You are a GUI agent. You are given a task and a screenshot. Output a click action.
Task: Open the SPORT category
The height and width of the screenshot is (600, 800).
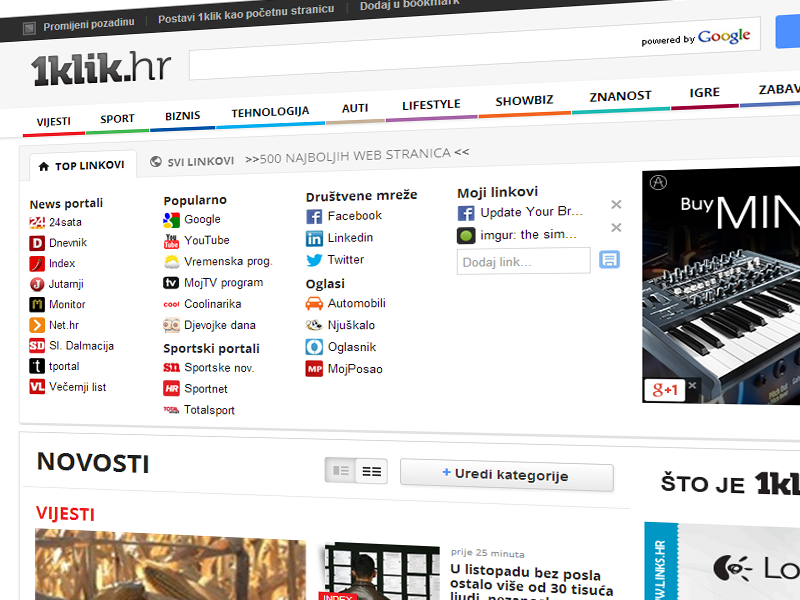(x=117, y=119)
